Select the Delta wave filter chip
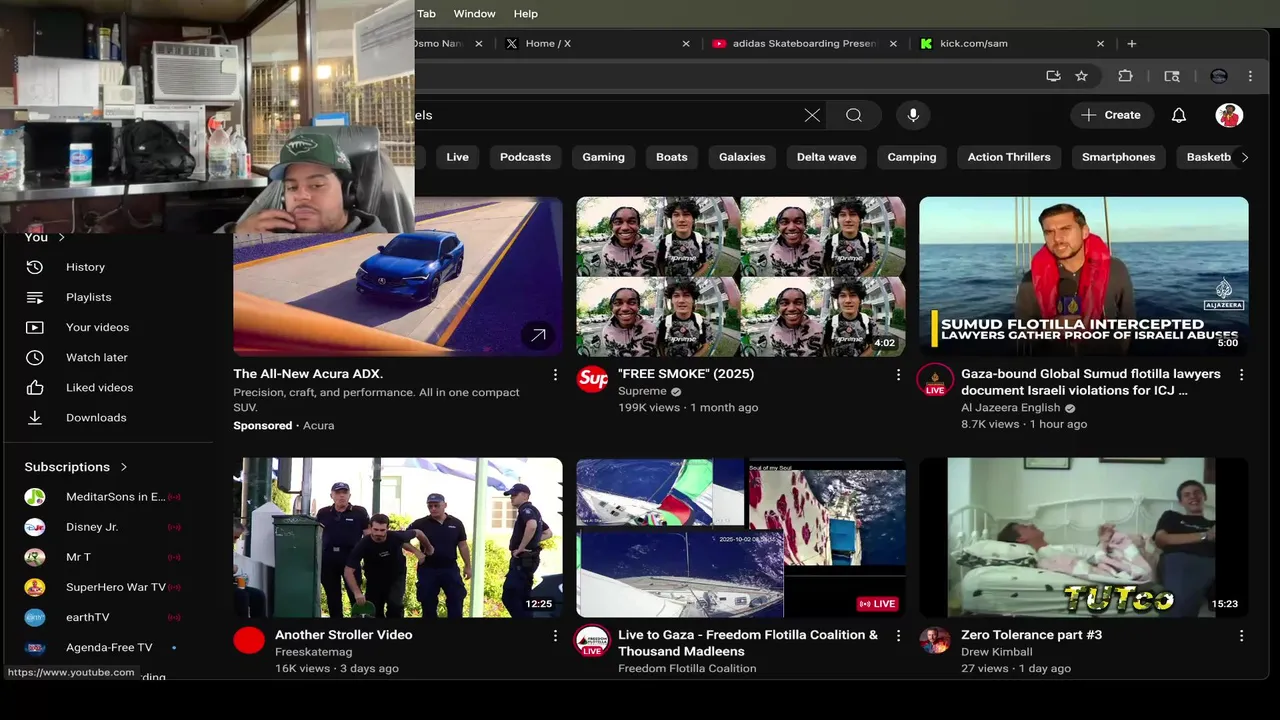Image resolution: width=1280 pixels, height=720 pixels. click(x=826, y=157)
